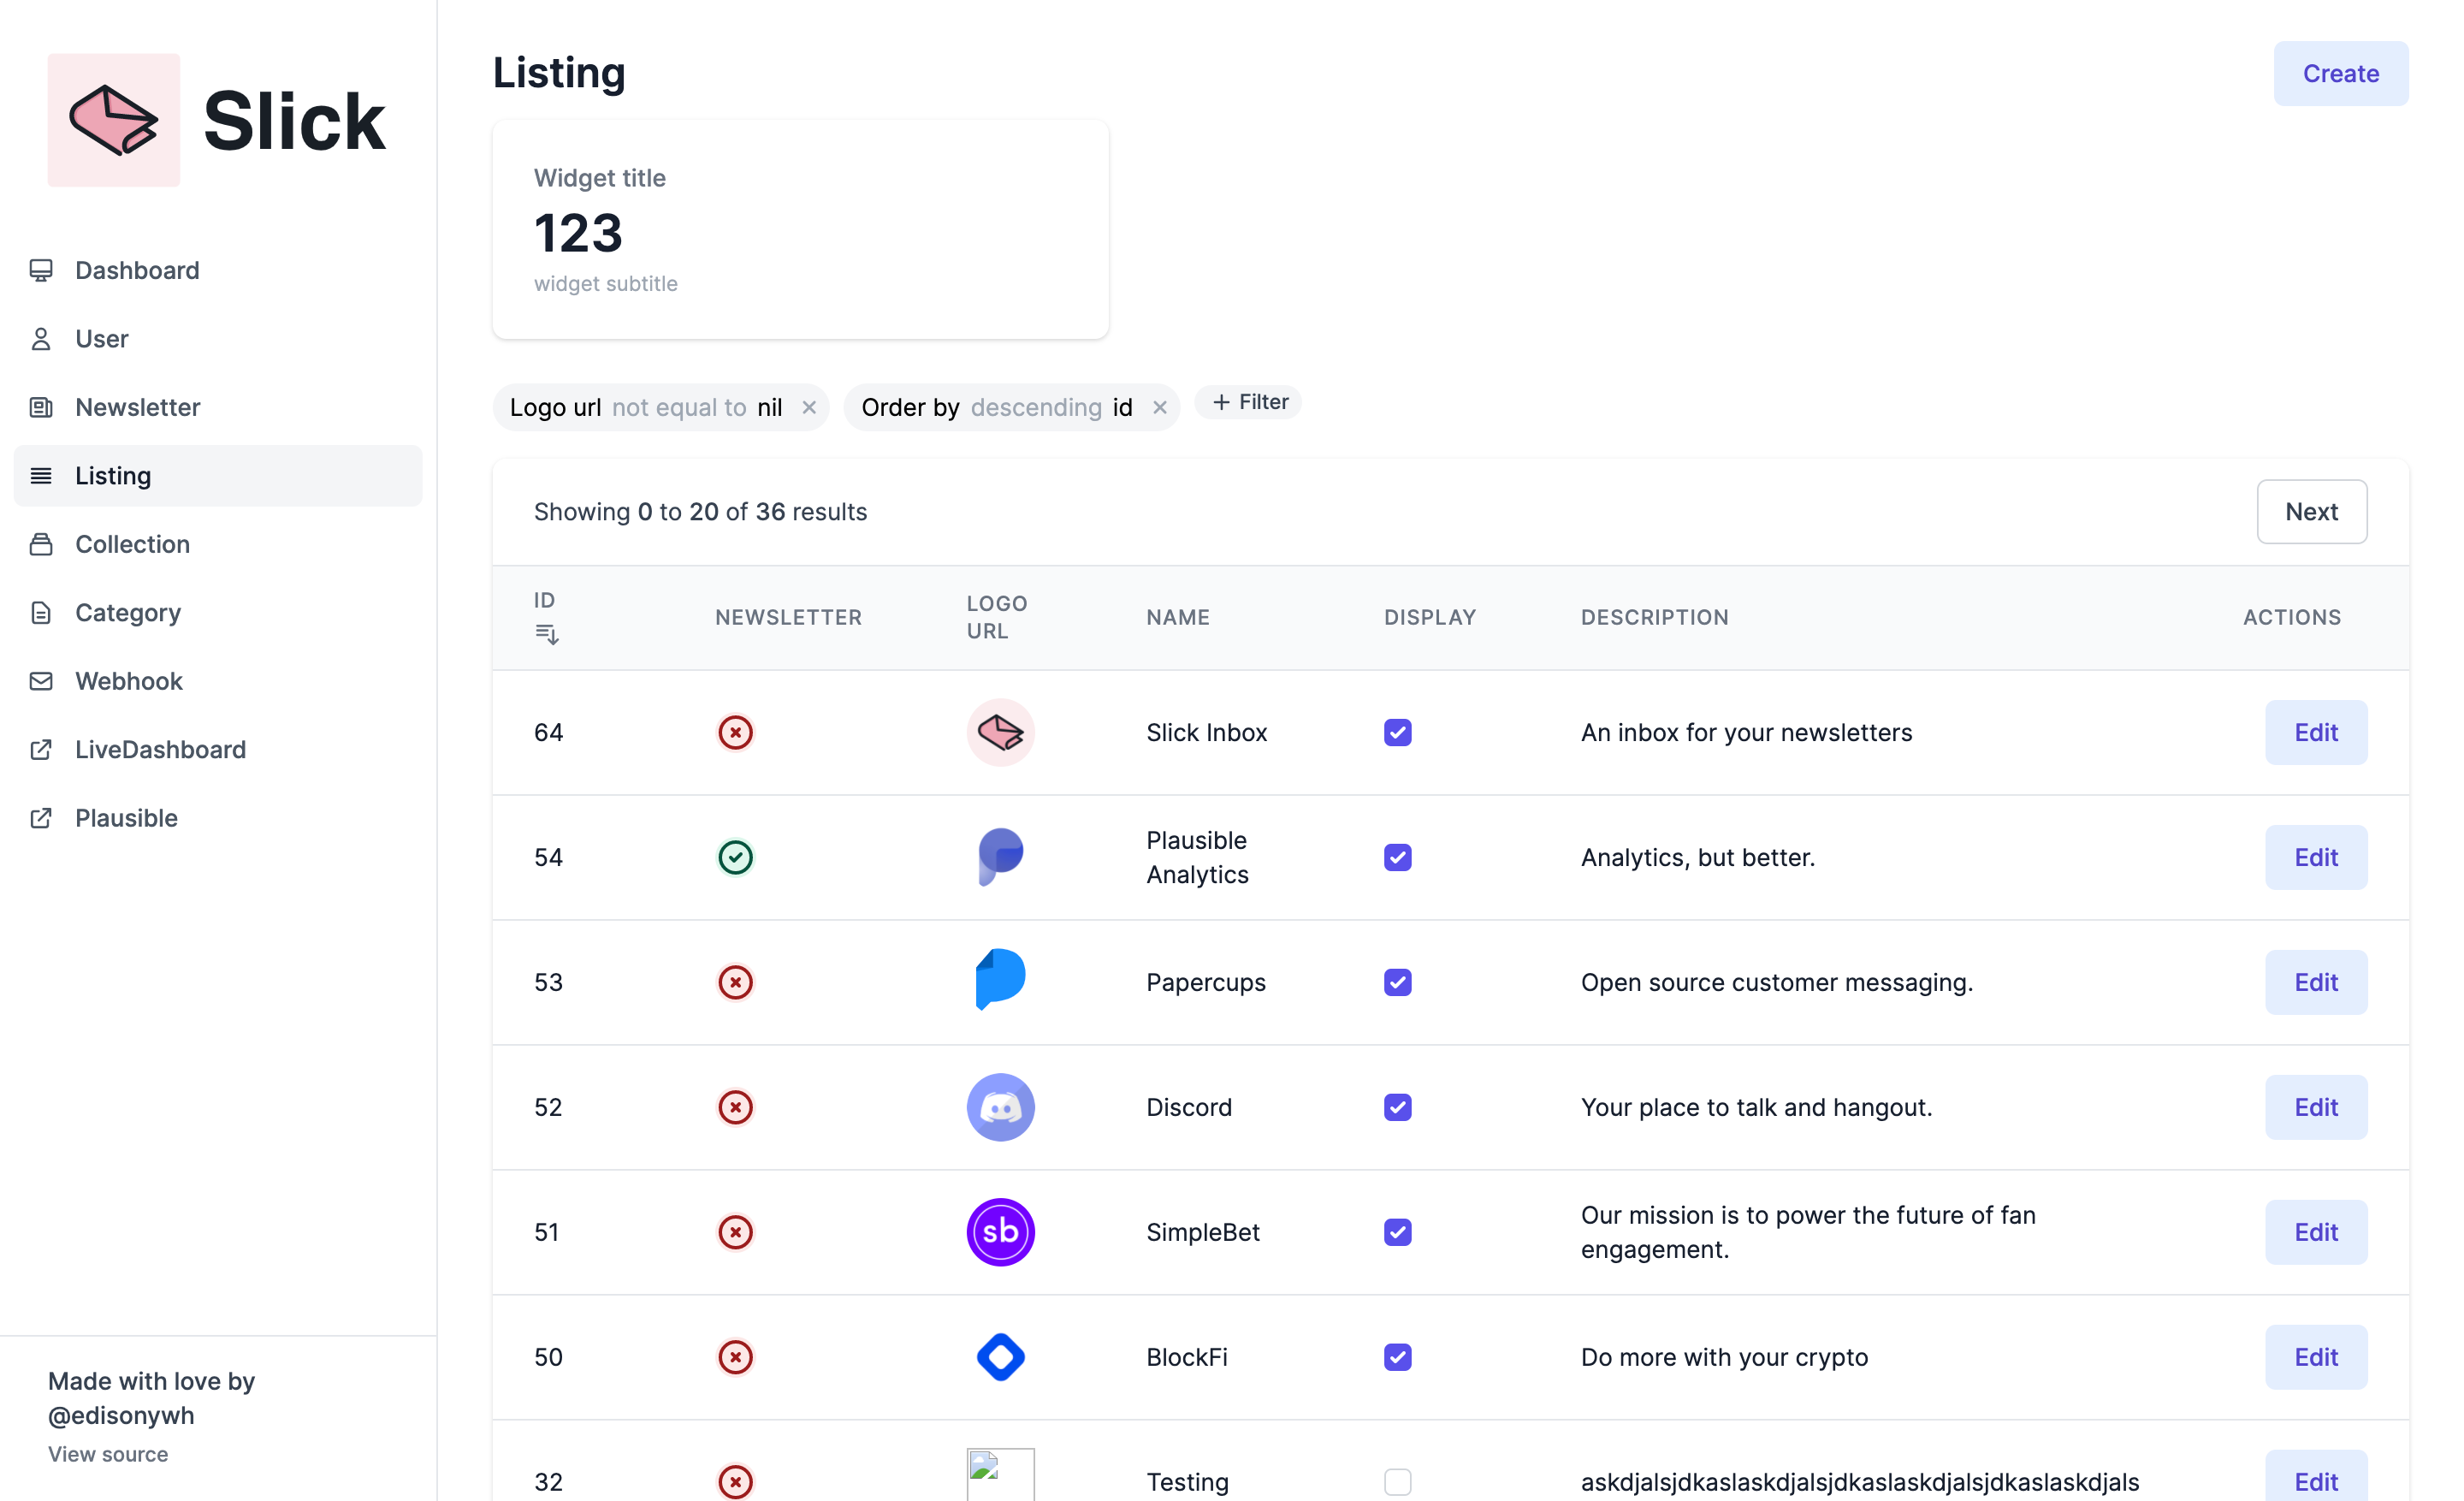
Task: Click the ID column descending sort icon
Action: pyautogui.click(x=546, y=634)
